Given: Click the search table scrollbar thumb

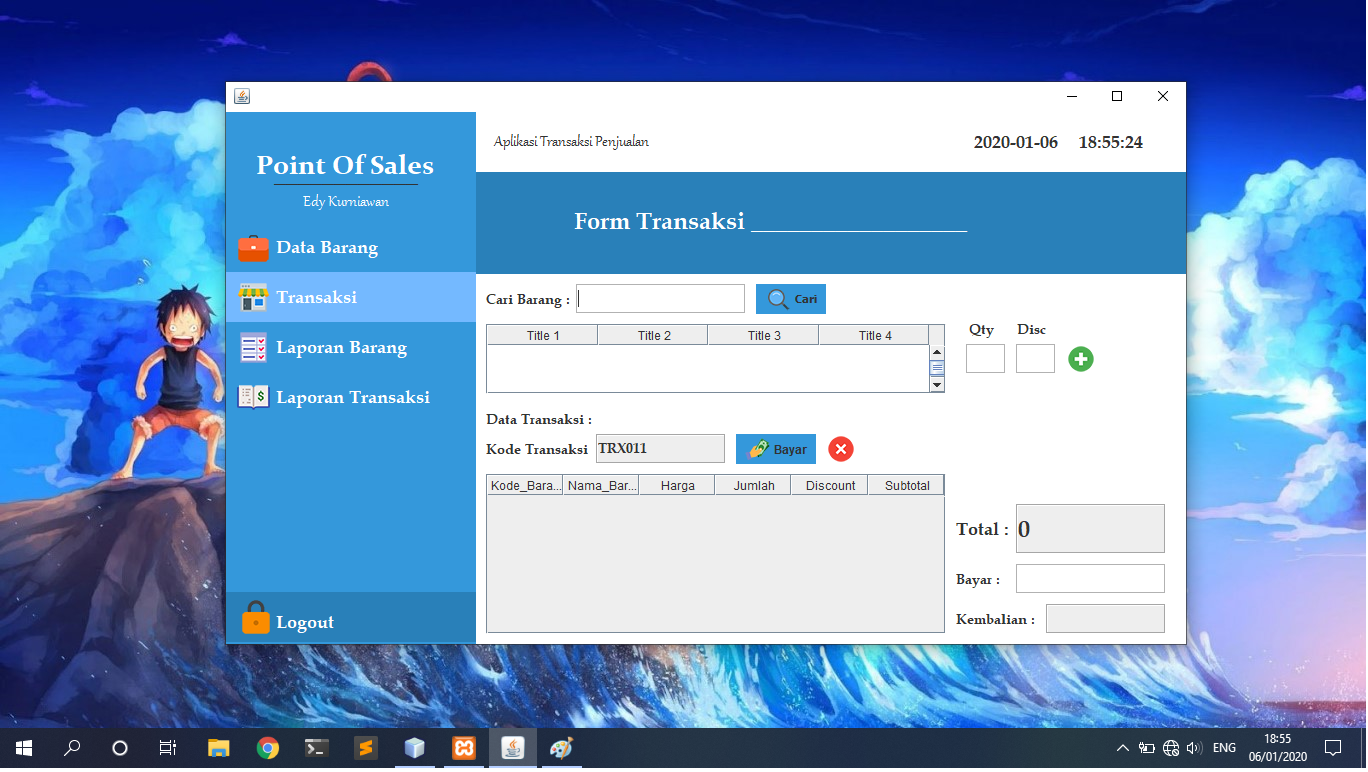Looking at the screenshot, I should pyautogui.click(x=937, y=368).
